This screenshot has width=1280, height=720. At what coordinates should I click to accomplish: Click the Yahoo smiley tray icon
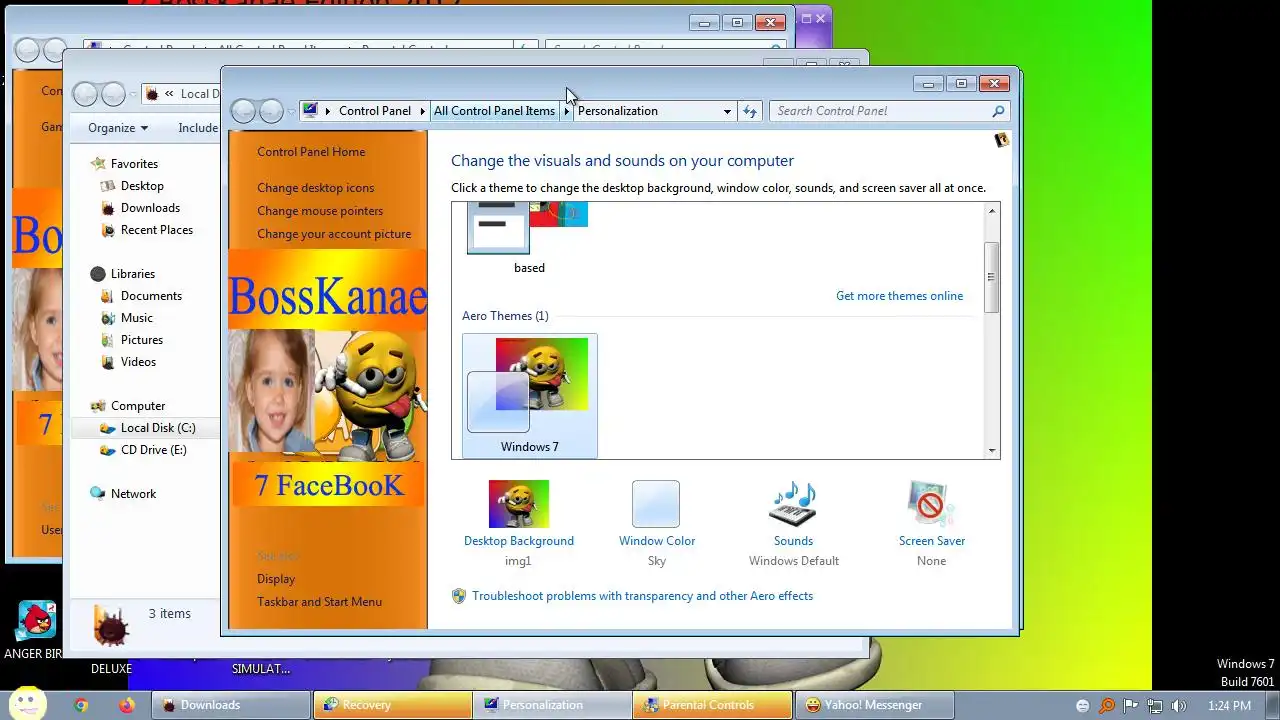[x=1083, y=705]
